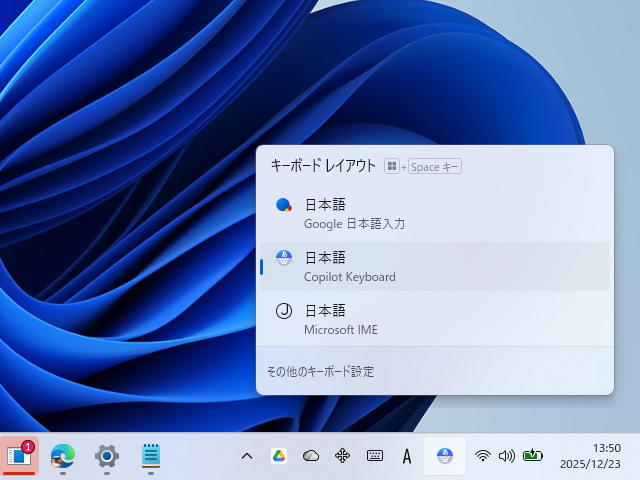Click the four-arrow move tray icon
The image size is (640, 480).
(x=342, y=456)
